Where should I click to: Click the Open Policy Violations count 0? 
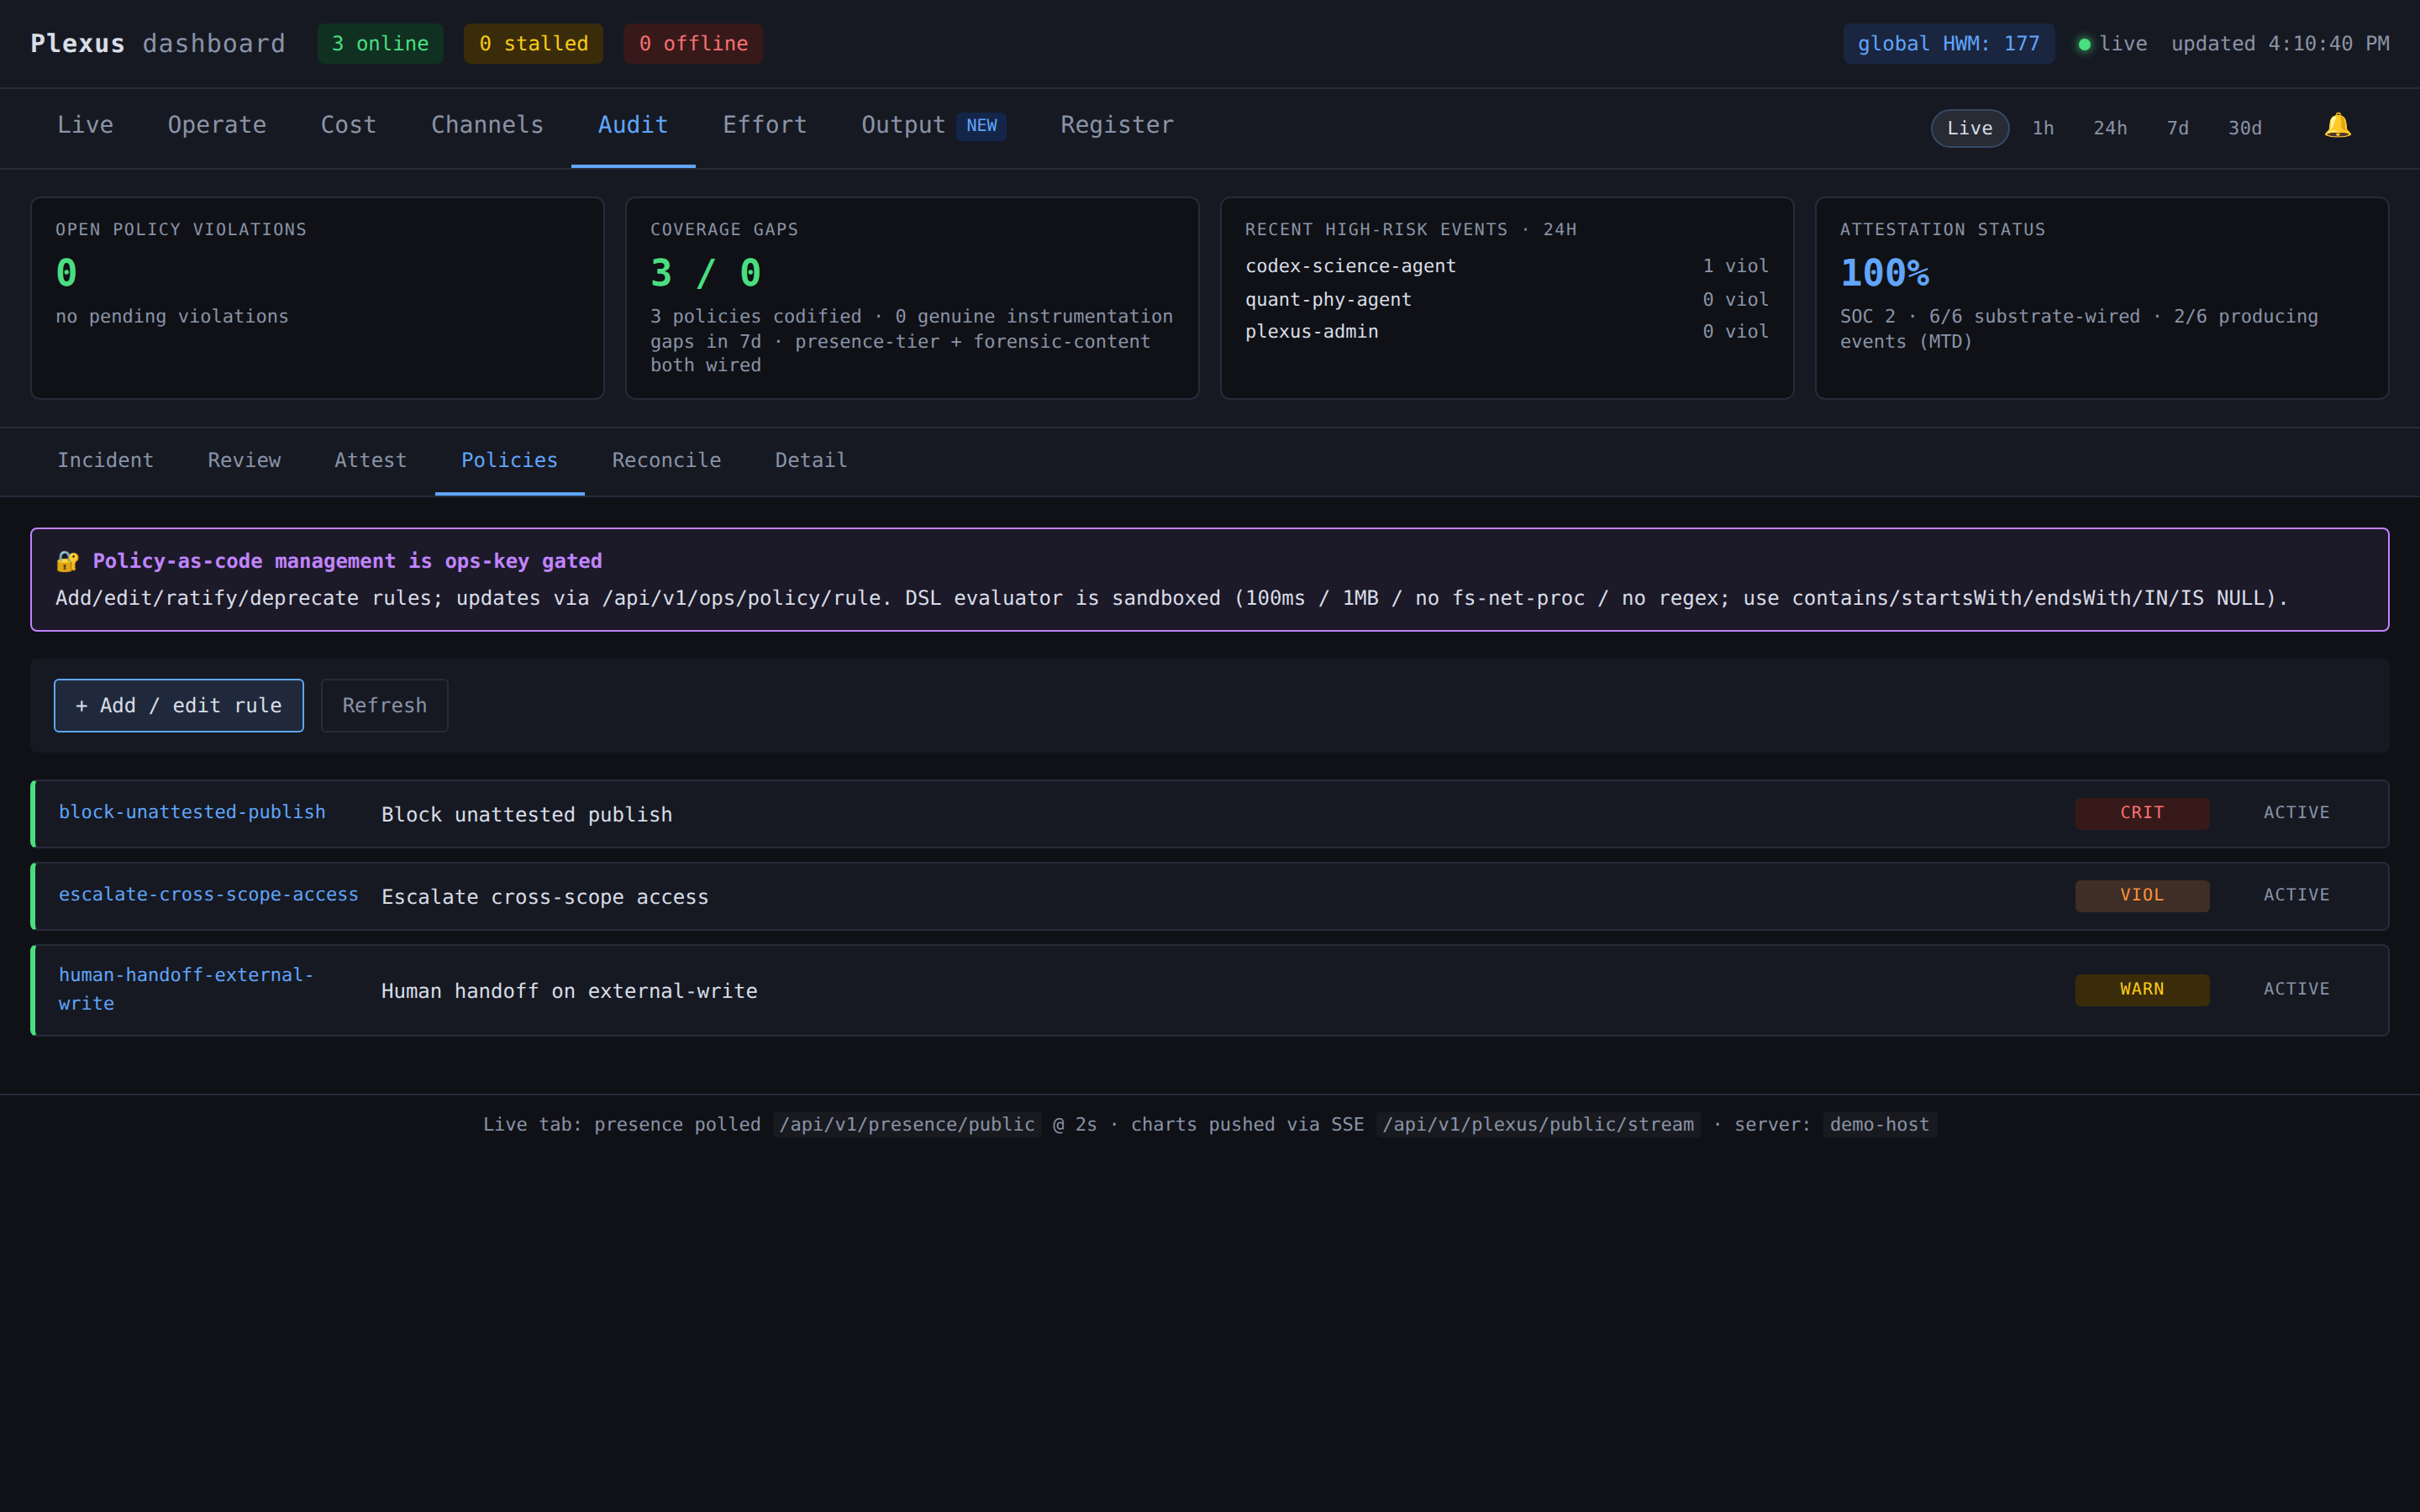pyautogui.click(x=66, y=273)
